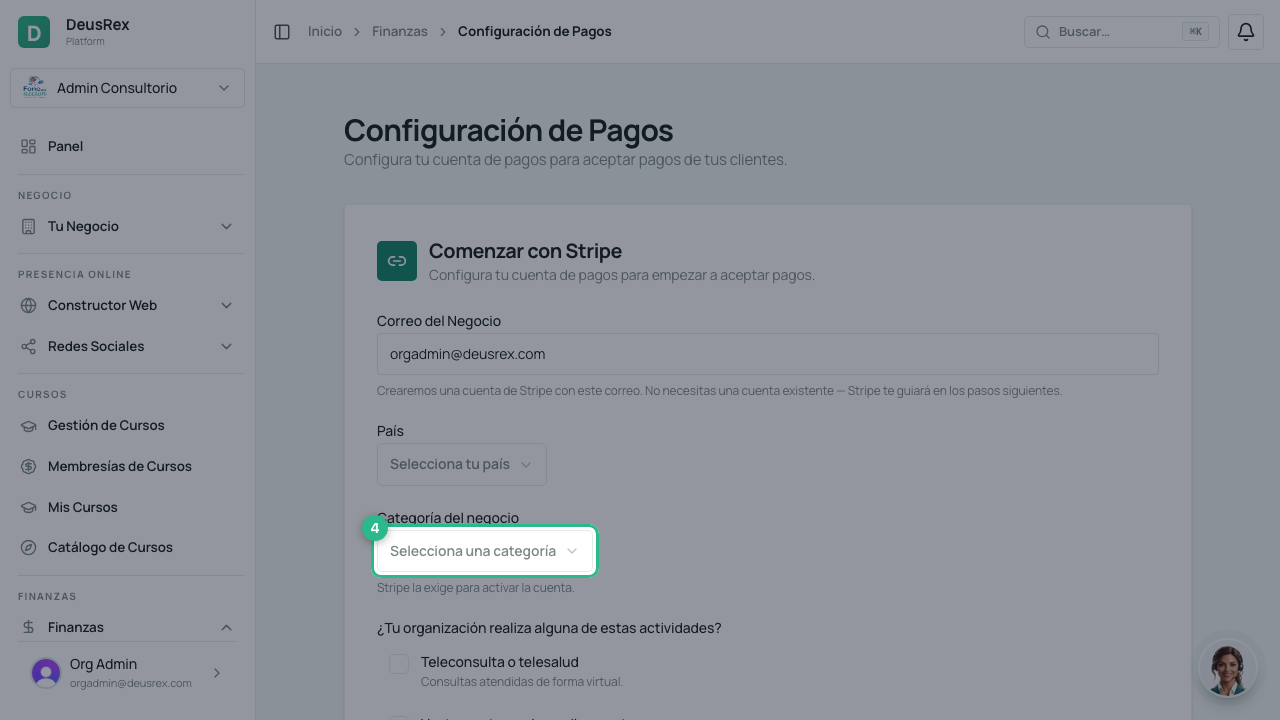Click the ⌘K shortcut badge
Viewport: 1280px width, 720px height.
(1195, 32)
